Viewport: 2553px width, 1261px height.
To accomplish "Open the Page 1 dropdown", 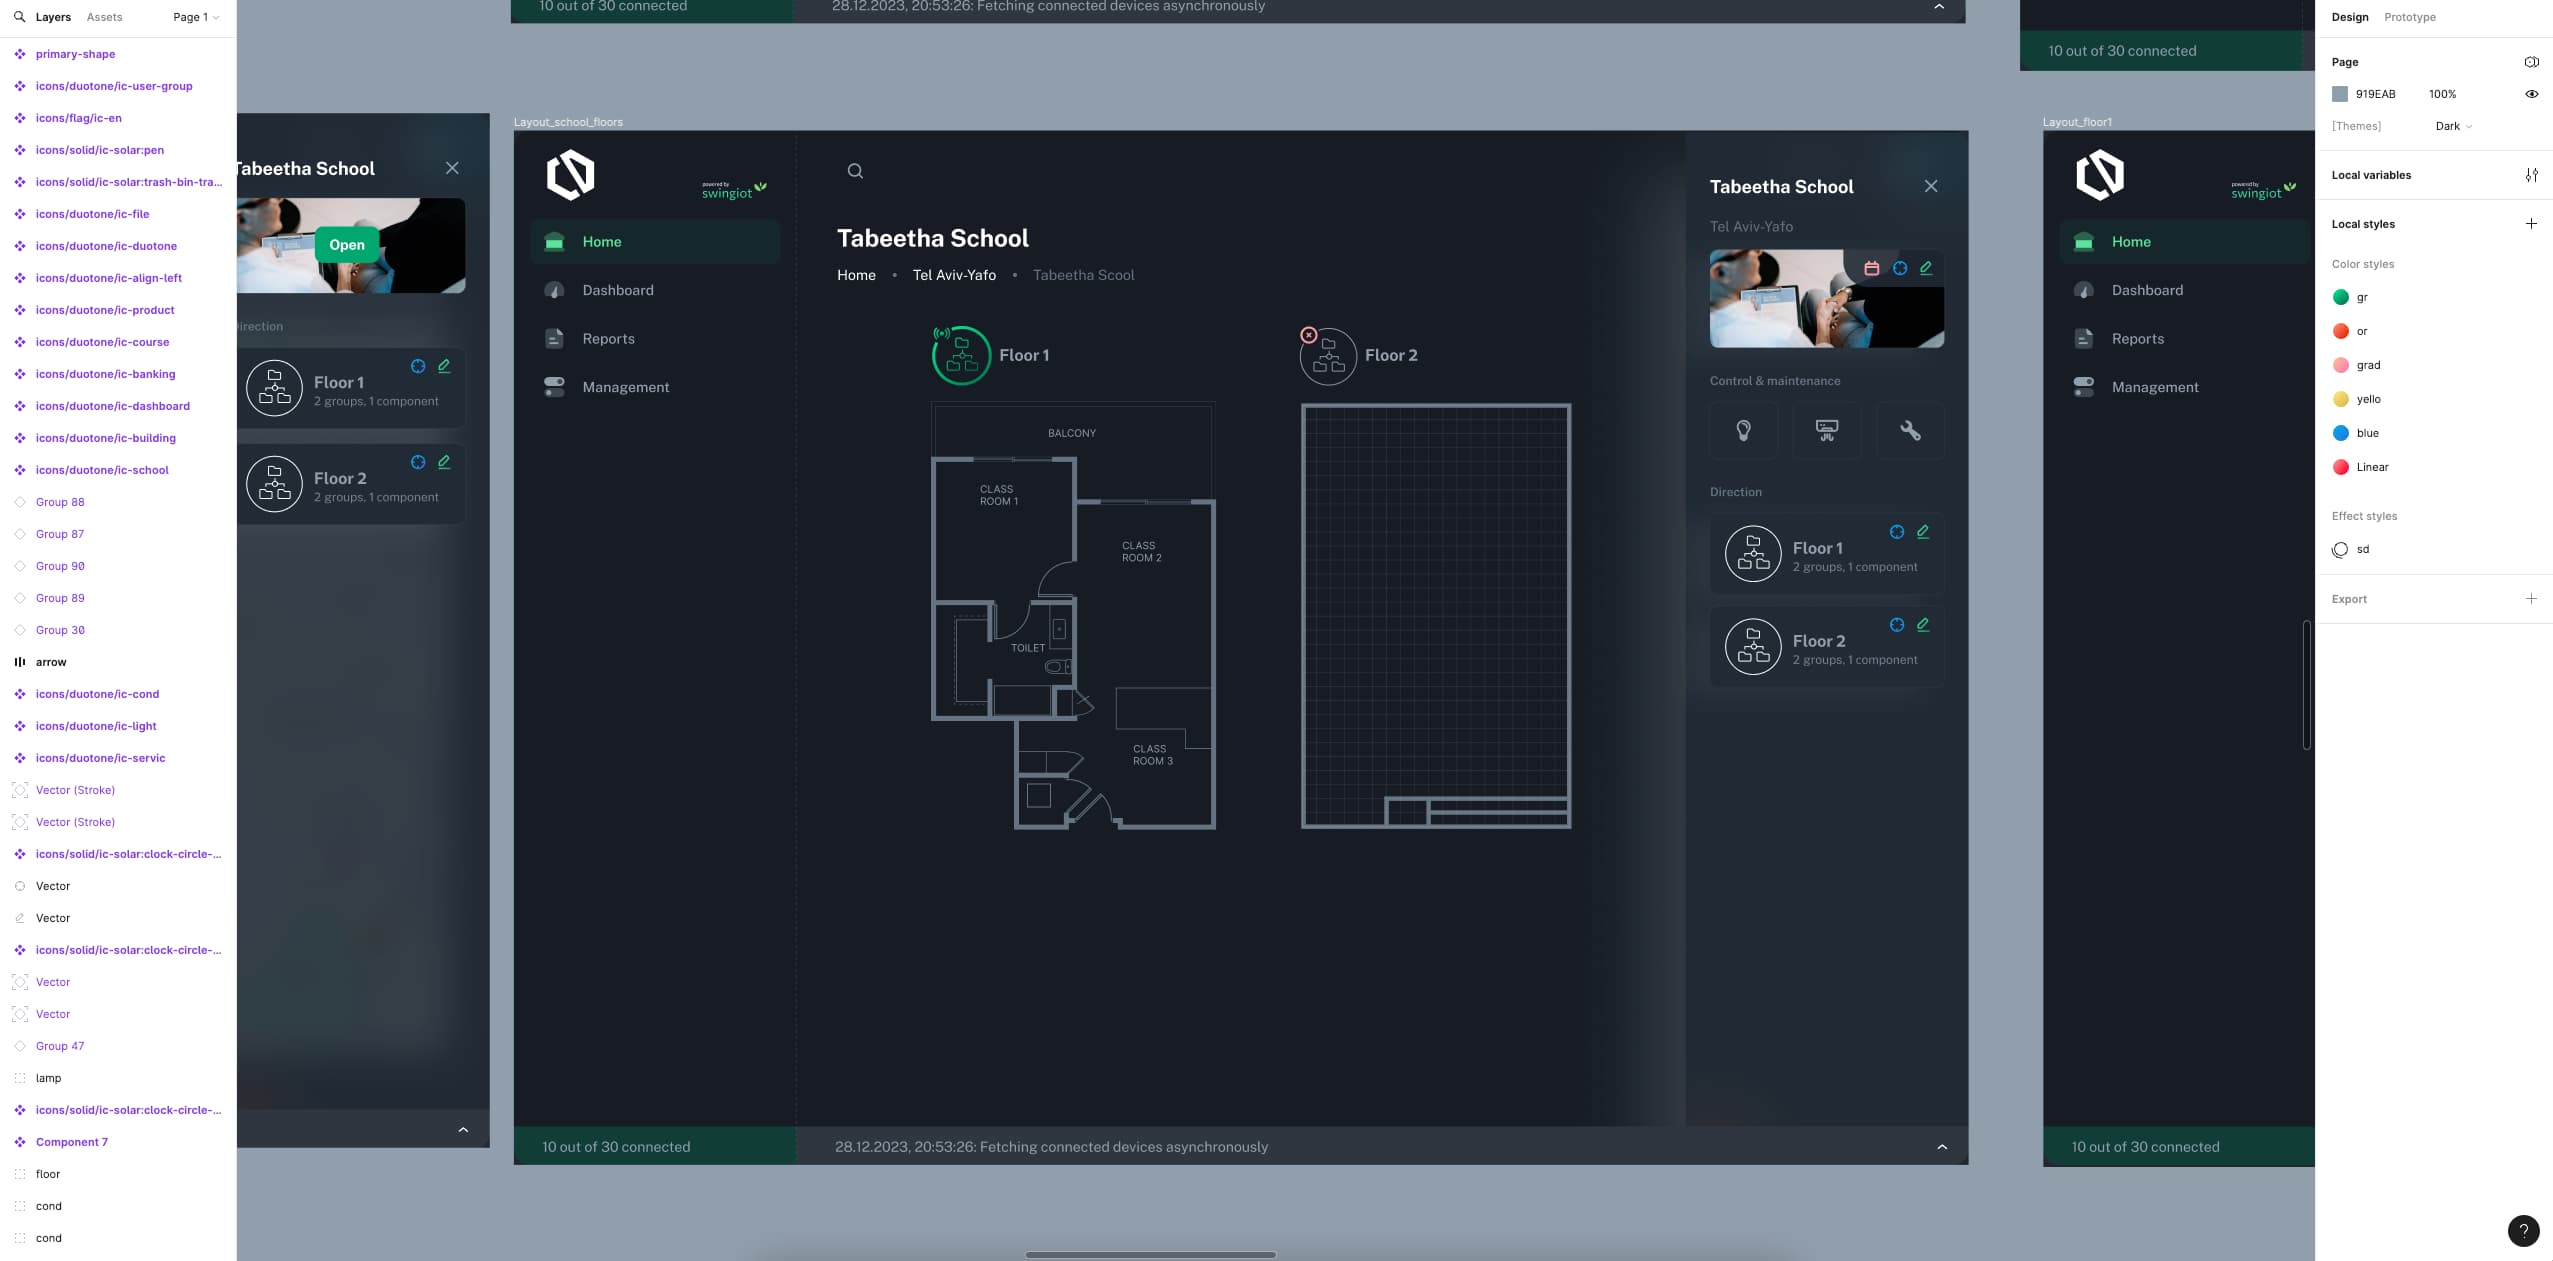I will [195, 17].
